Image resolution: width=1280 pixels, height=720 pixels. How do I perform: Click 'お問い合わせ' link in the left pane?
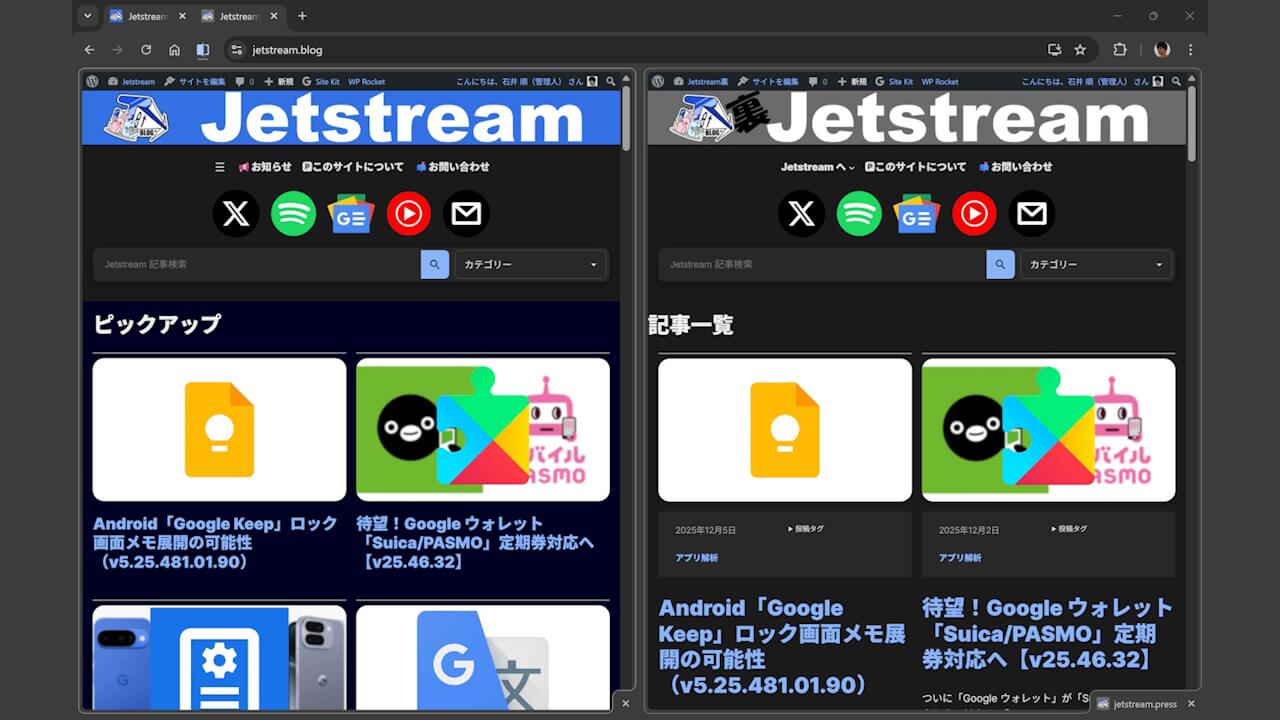[453, 167]
